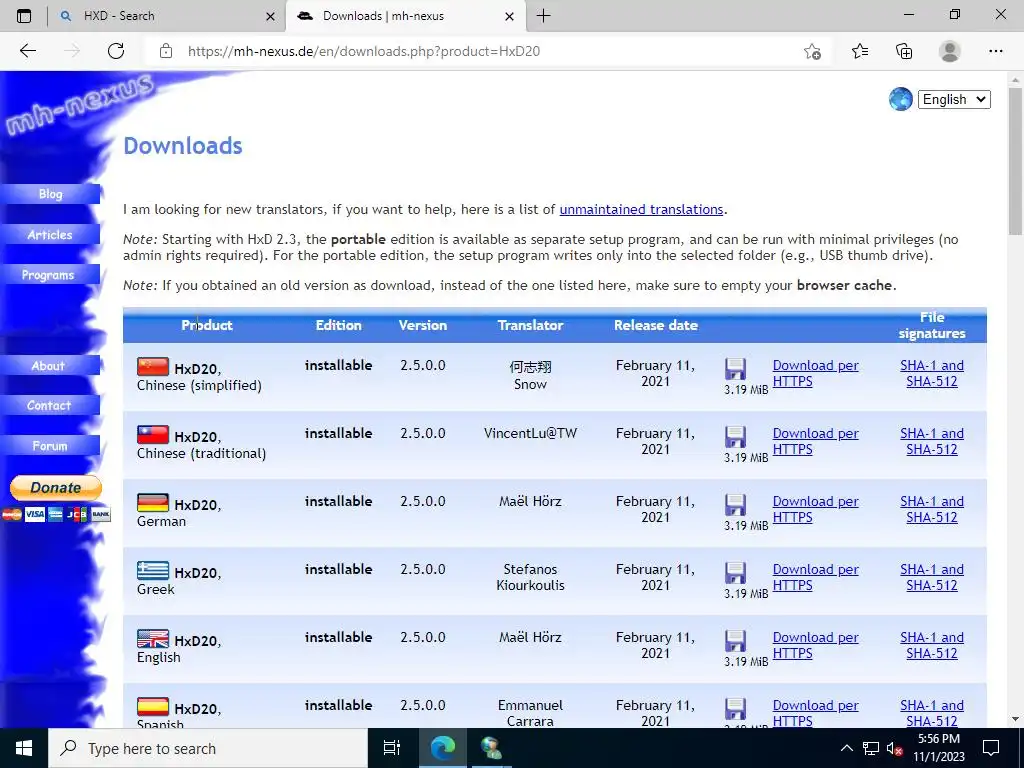View site information via the lock icon
Screen dimensions: 1024x768
(166, 51)
